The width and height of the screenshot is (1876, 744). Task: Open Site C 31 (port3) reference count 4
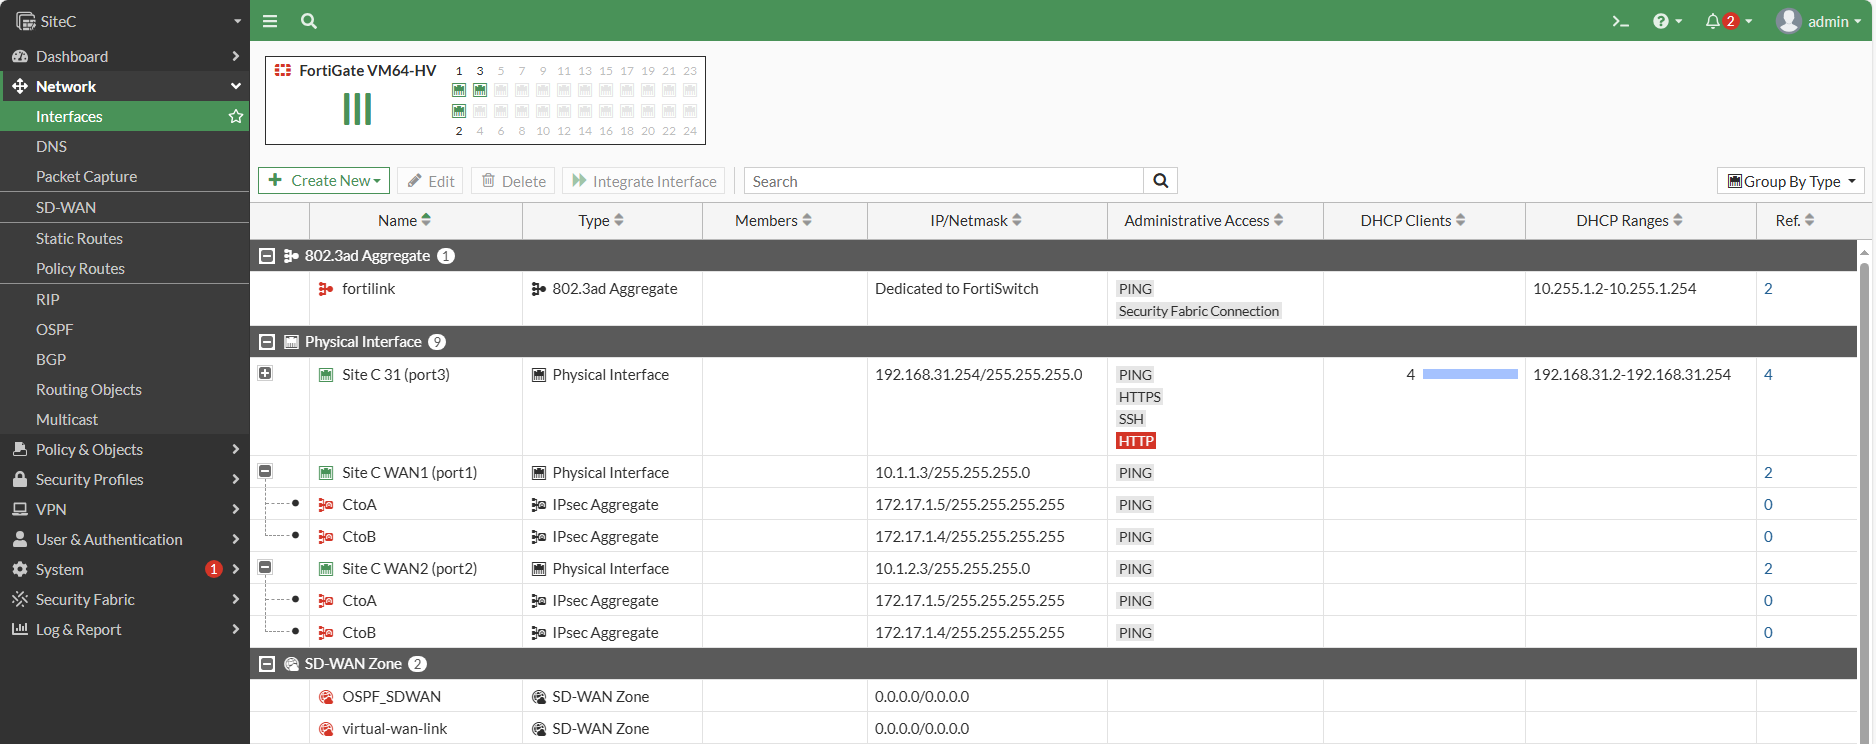point(1768,375)
